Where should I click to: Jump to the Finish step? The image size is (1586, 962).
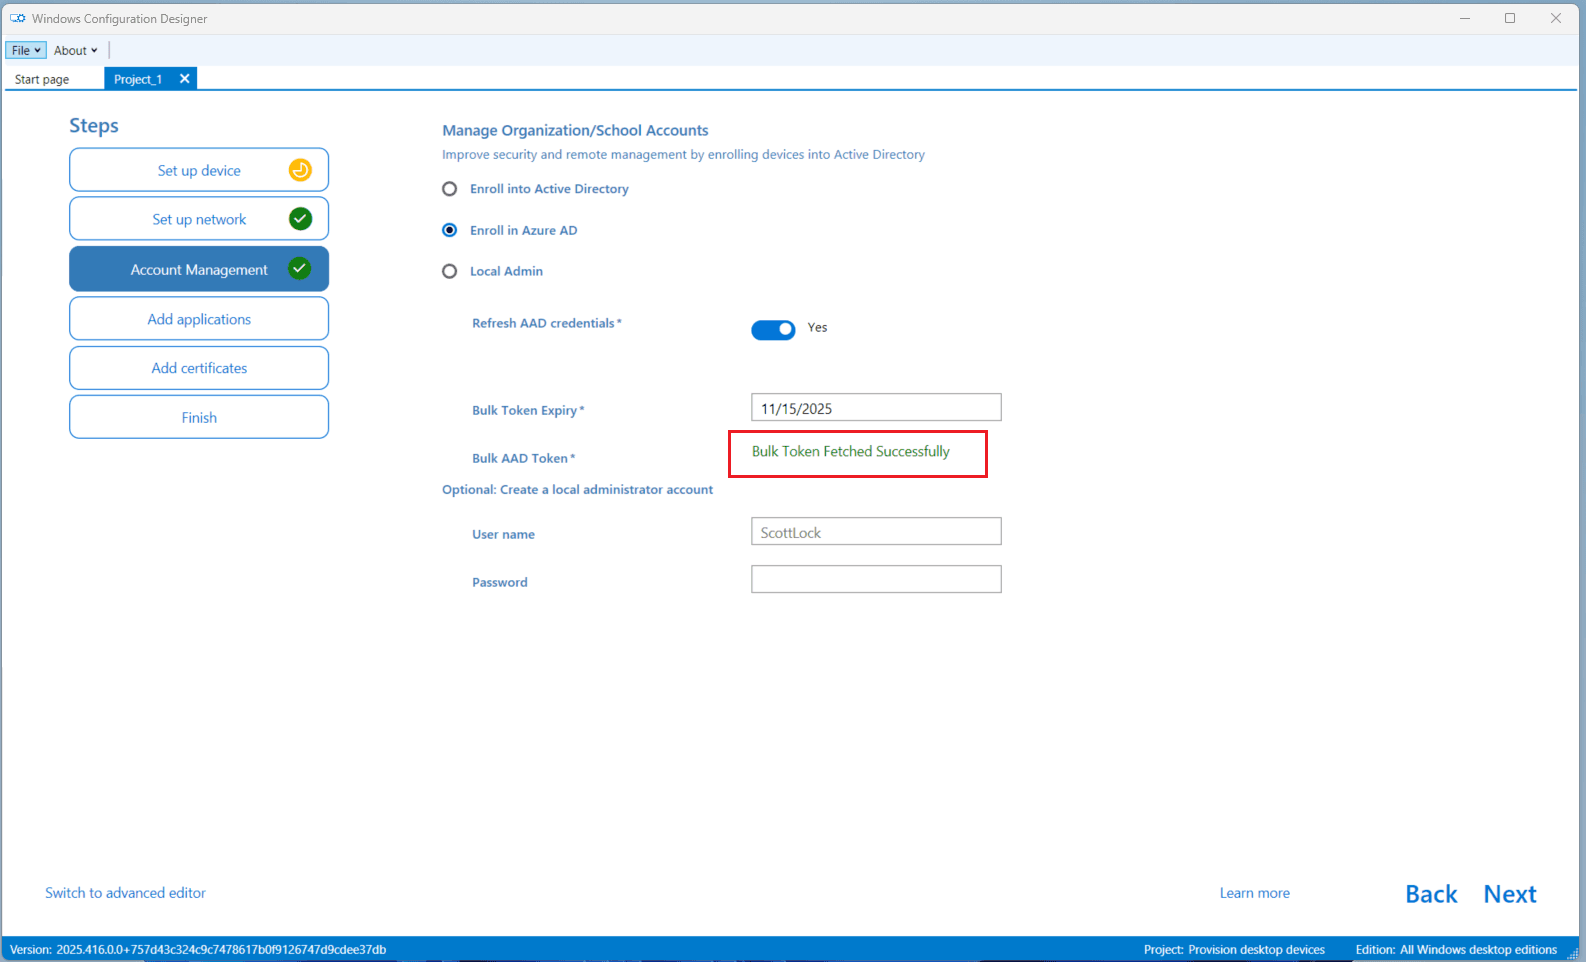(x=199, y=417)
